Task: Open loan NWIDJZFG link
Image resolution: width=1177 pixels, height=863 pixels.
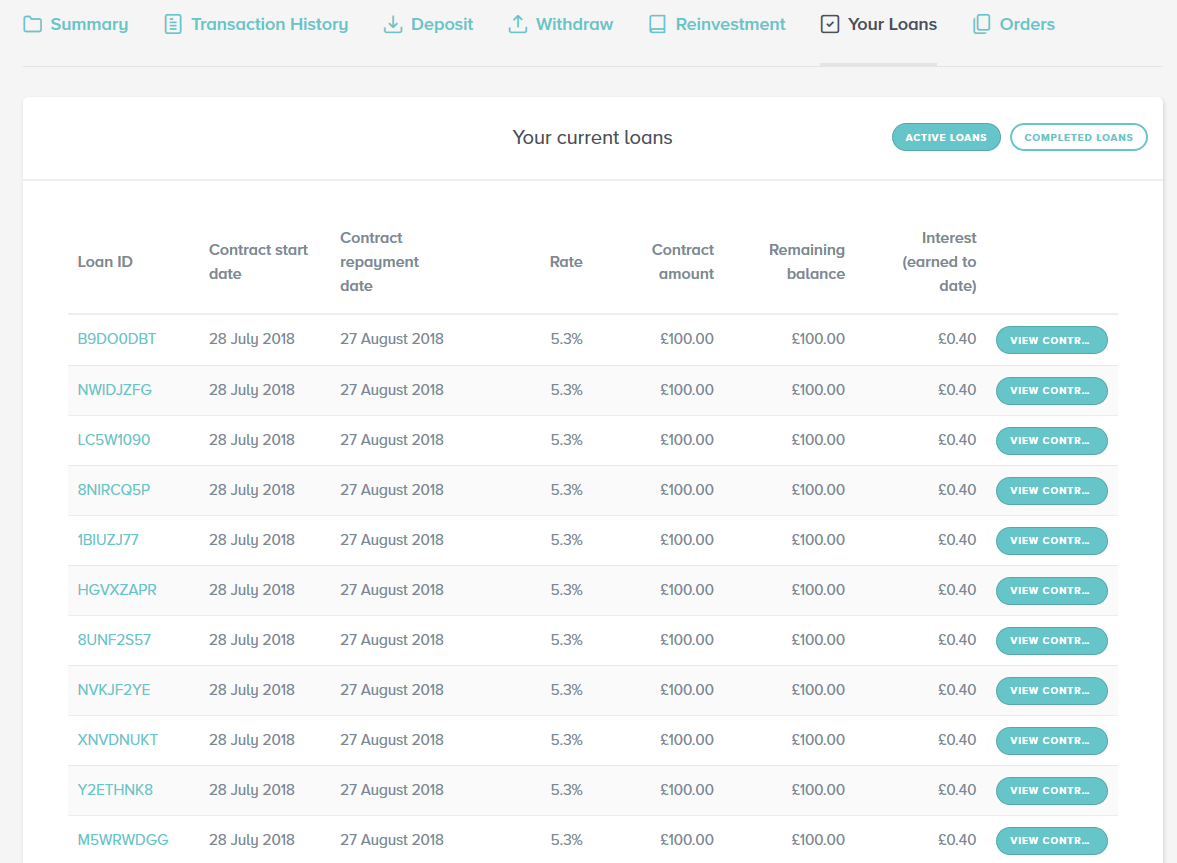Action: (x=115, y=390)
